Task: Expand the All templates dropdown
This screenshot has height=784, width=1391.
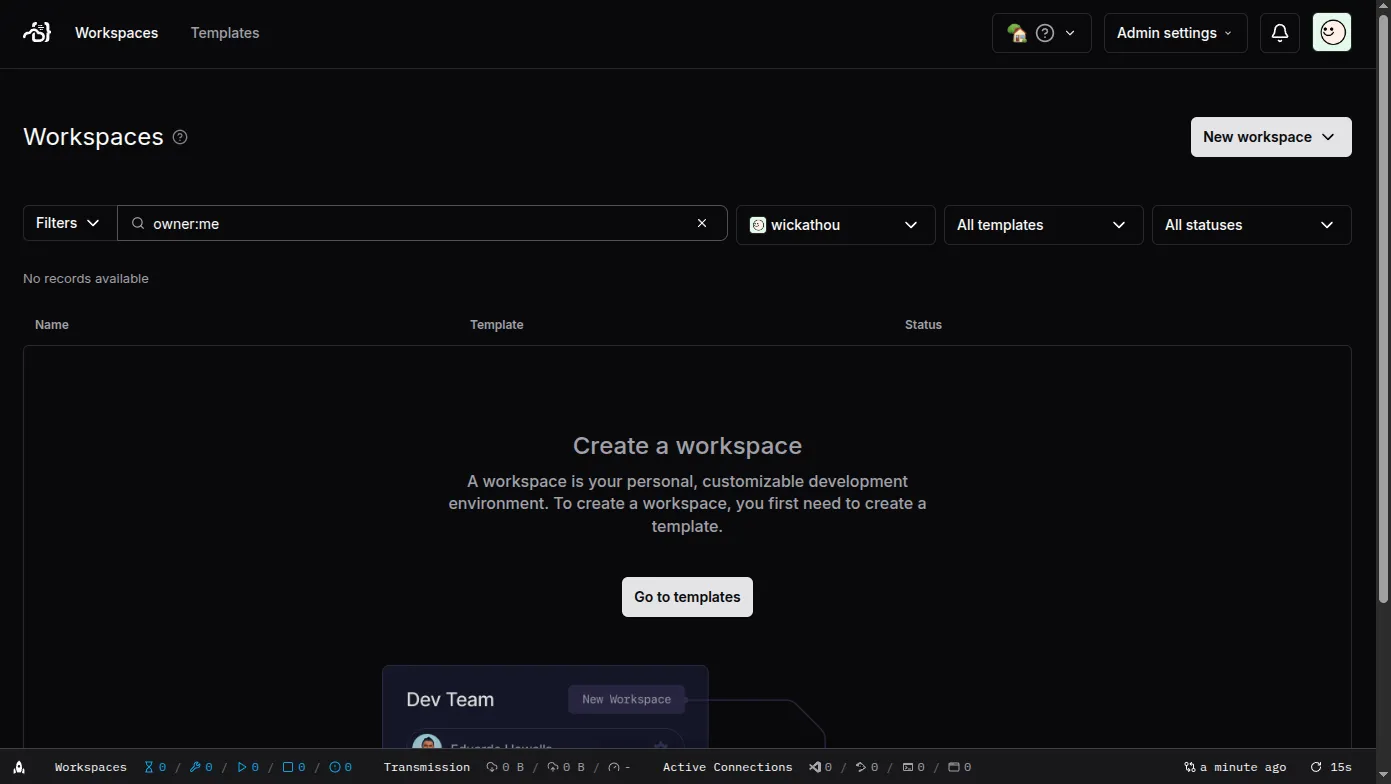Action: (1043, 224)
